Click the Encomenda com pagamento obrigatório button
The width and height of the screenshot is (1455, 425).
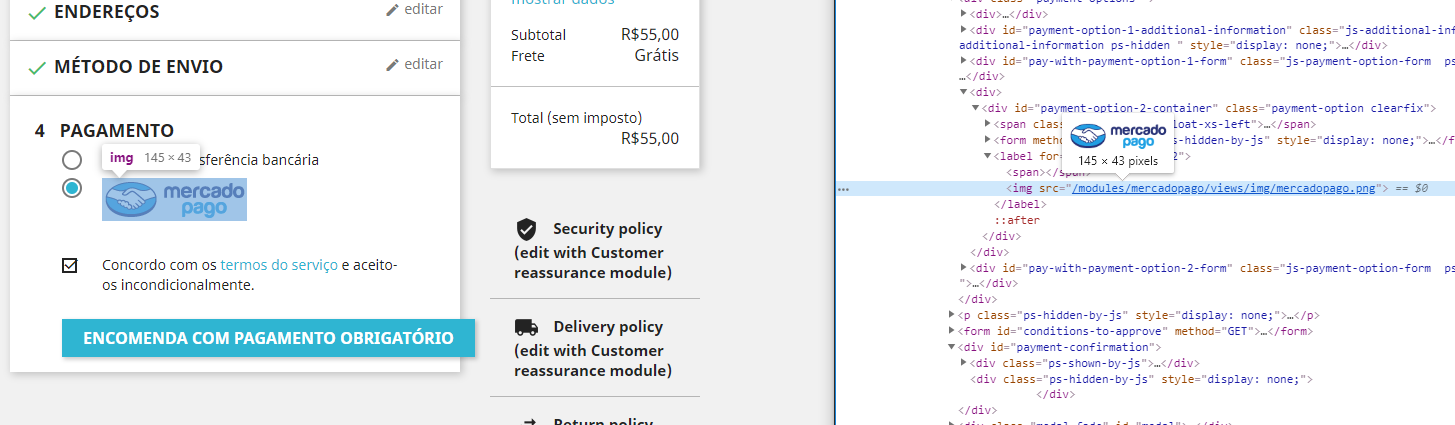click(268, 338)
